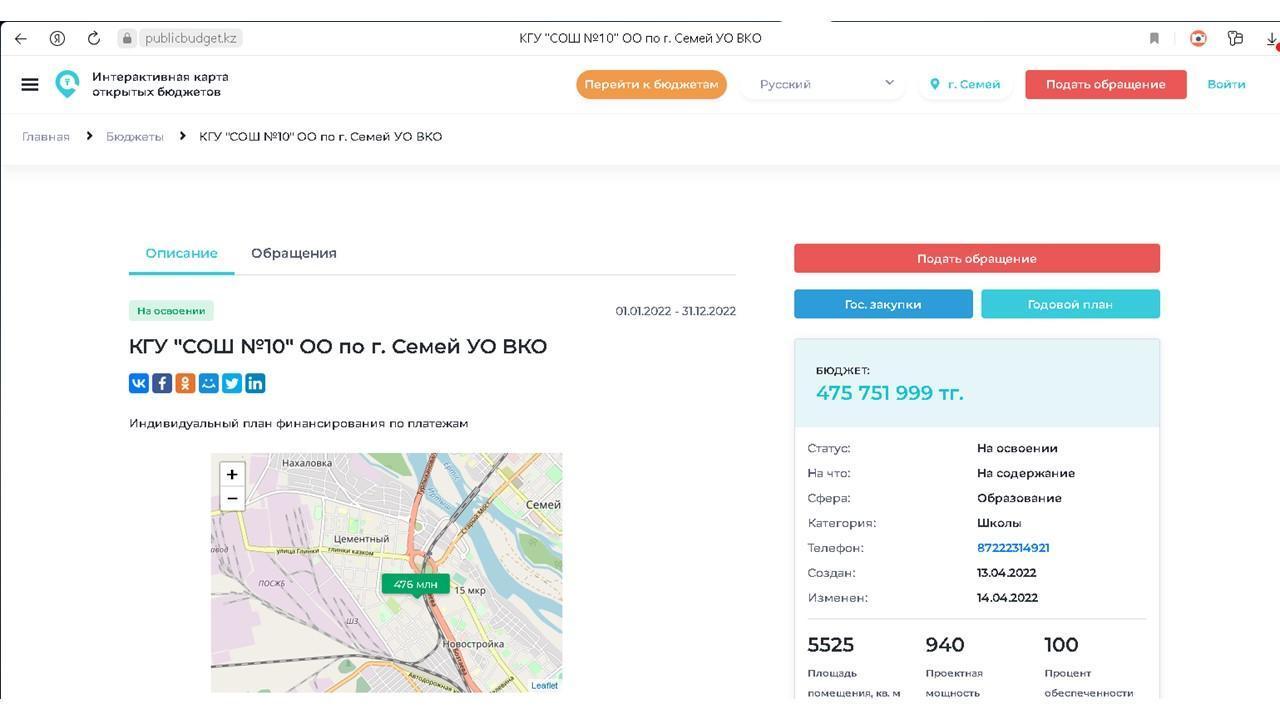The width and height of the screenshot is (1280, 720).
Task: Click Перейти к бюджетам button
Action: click(x=651, y=84)
